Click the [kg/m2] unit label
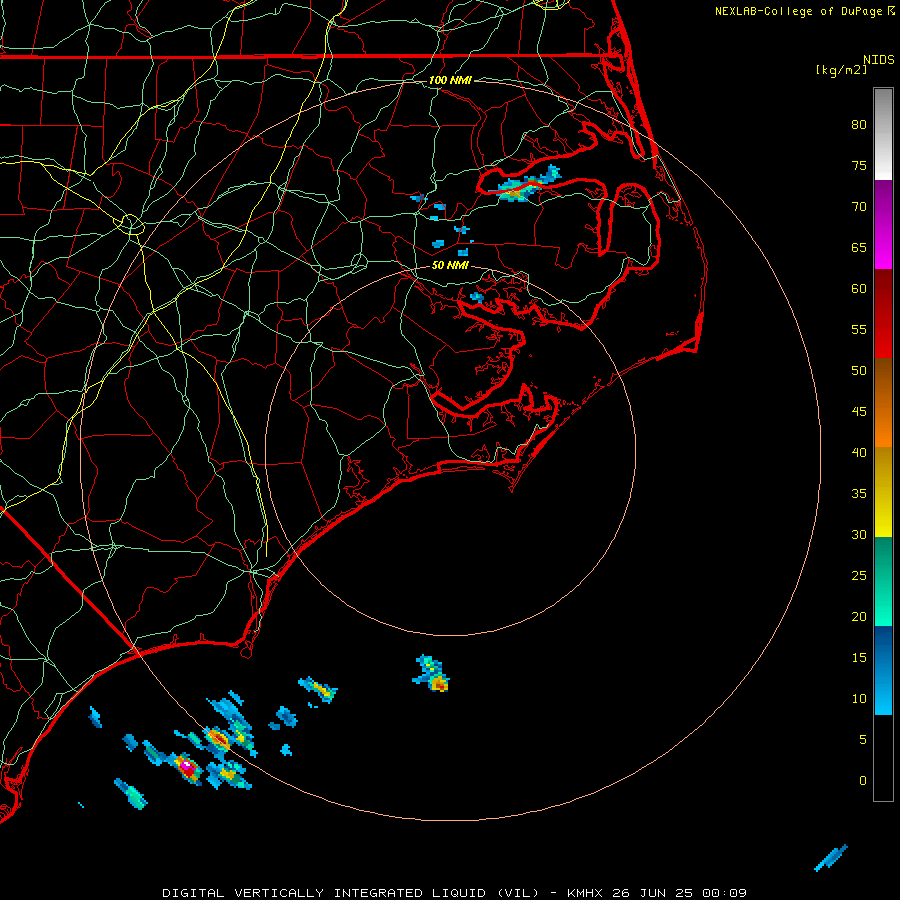The width and height of the screenshot is (900, 900). (x=841, y=70)
